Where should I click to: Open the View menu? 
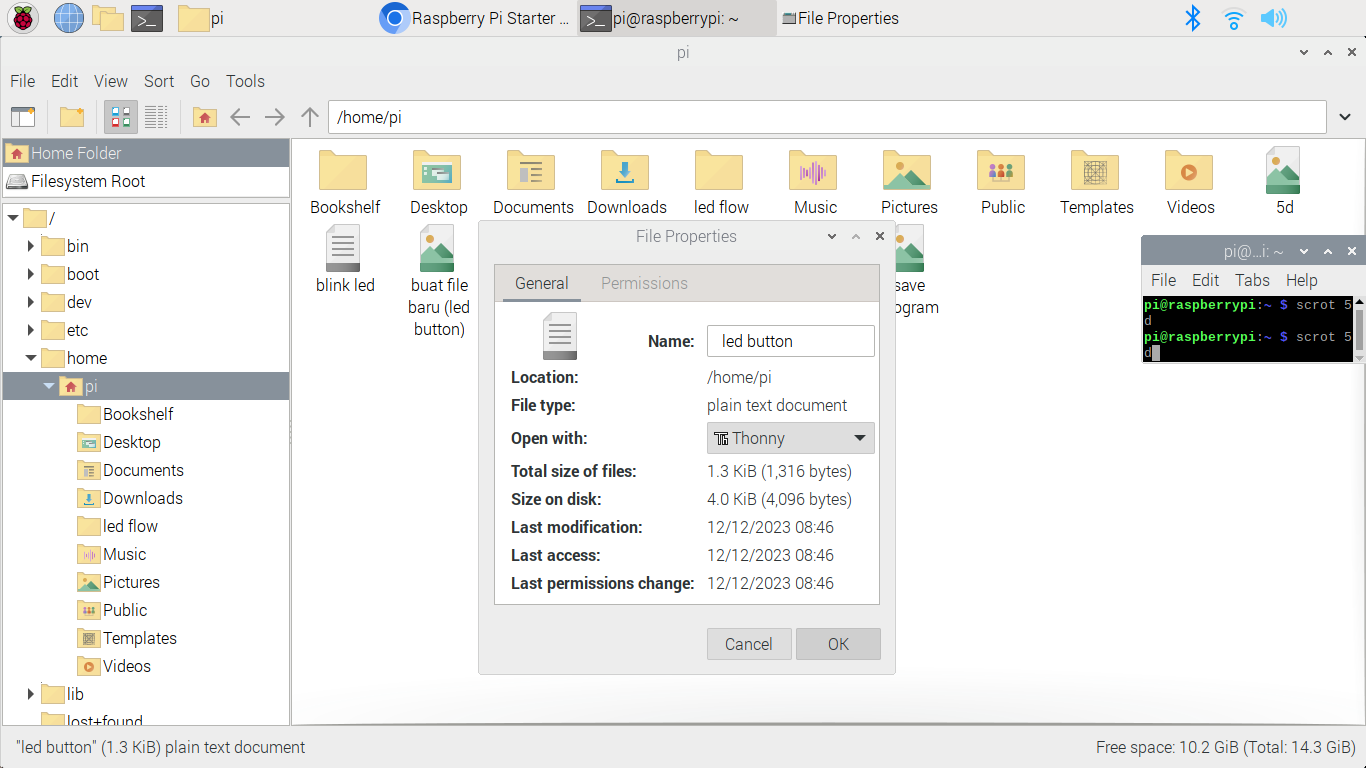click(111, 81)
